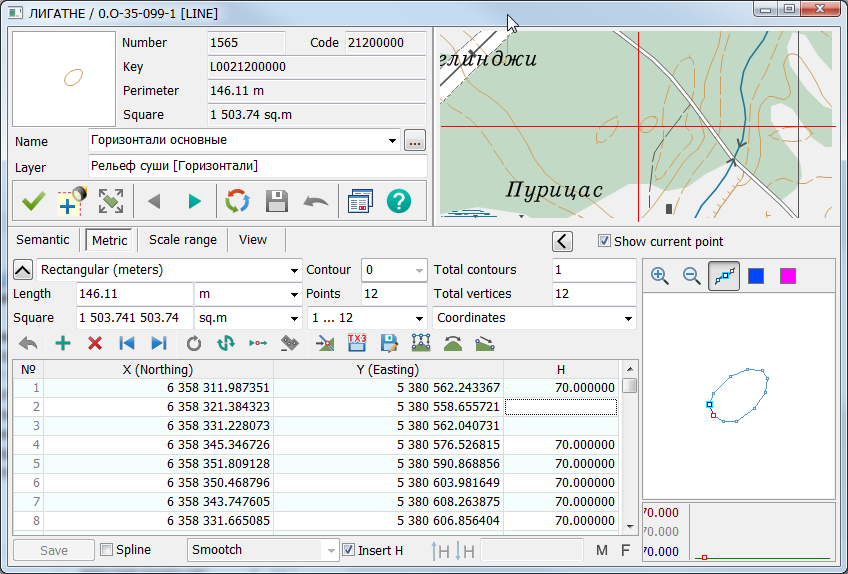Screen dimensions: 848x574
Task: Click the floppy disk save icon
Action: [x=277, y=201]
